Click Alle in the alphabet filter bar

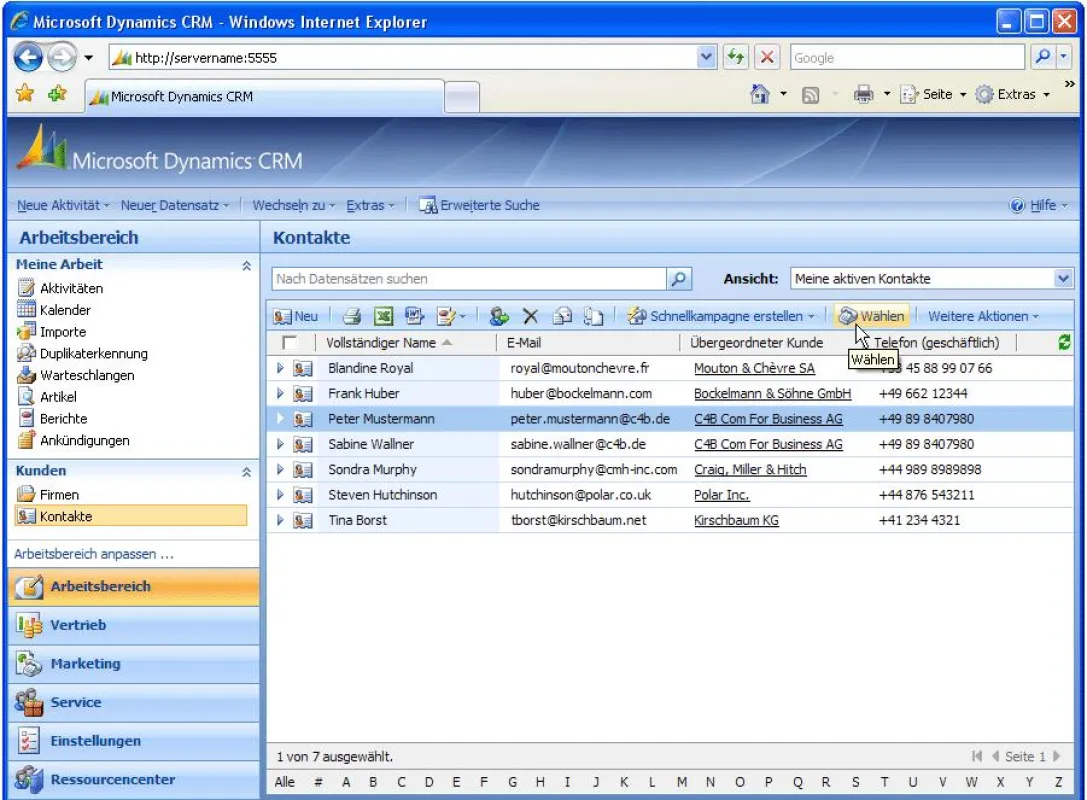[x=284, y=782]
